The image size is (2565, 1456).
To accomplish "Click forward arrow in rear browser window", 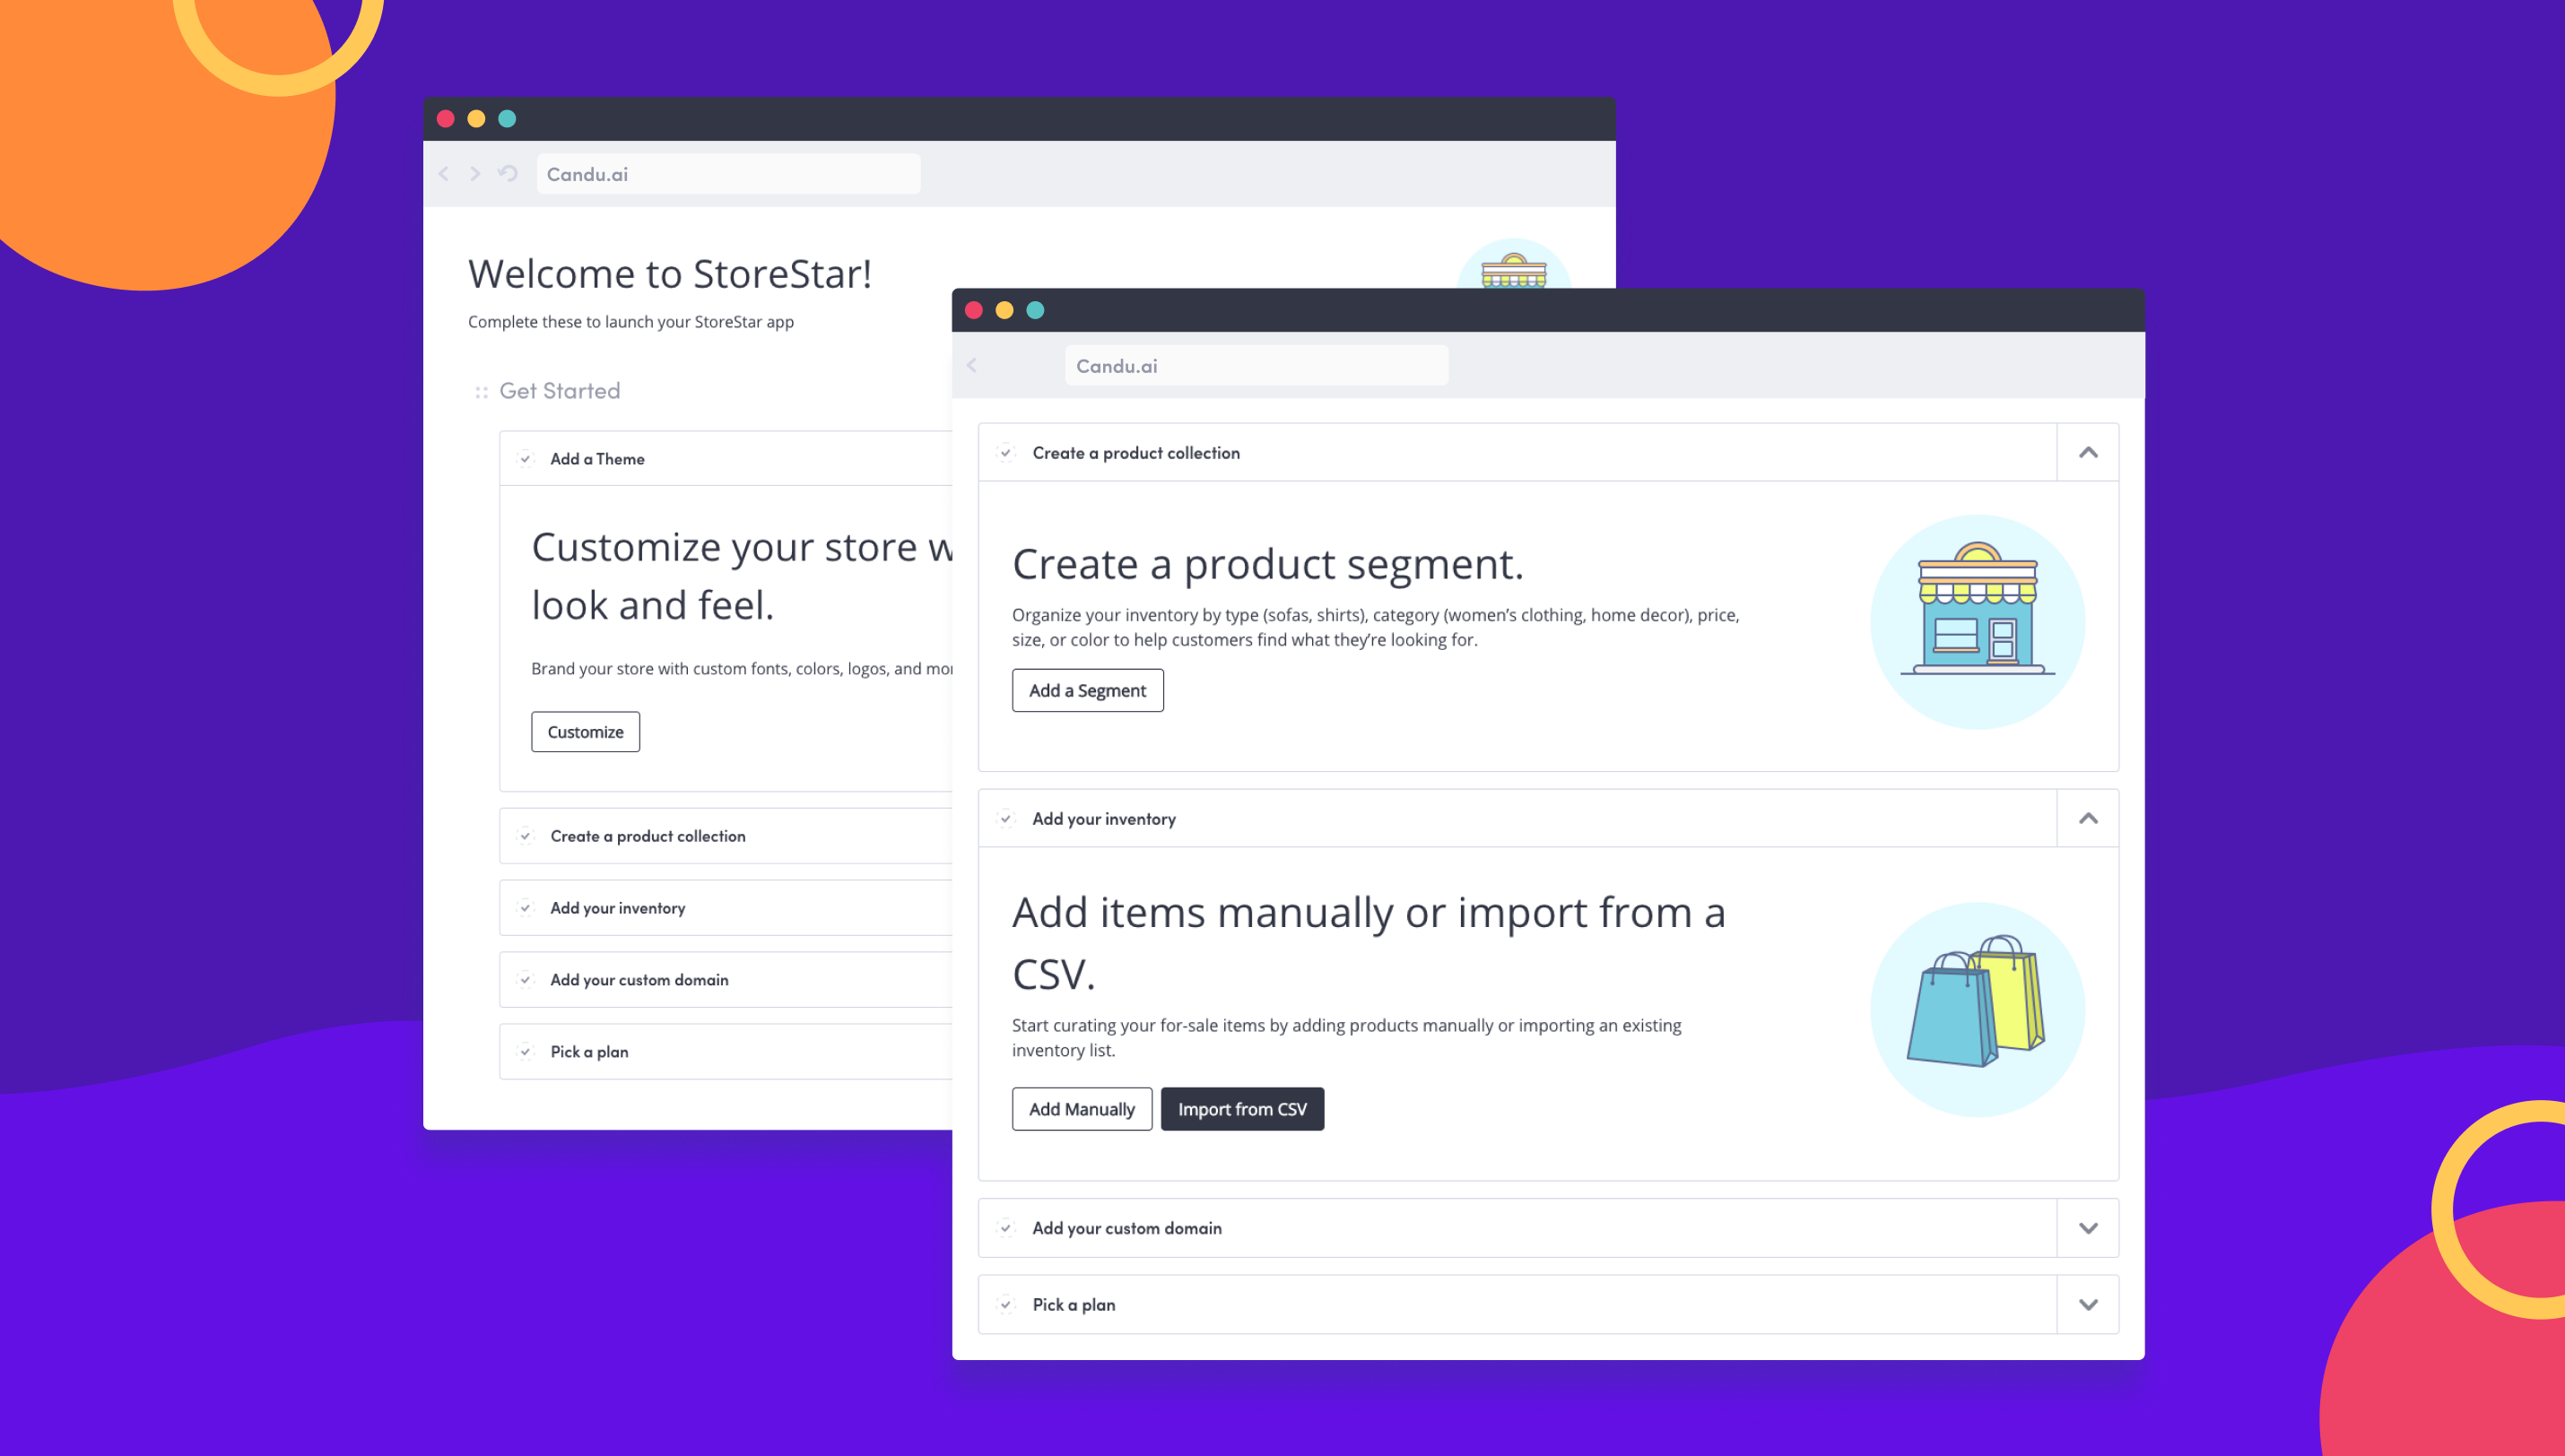I will (475, 174).
